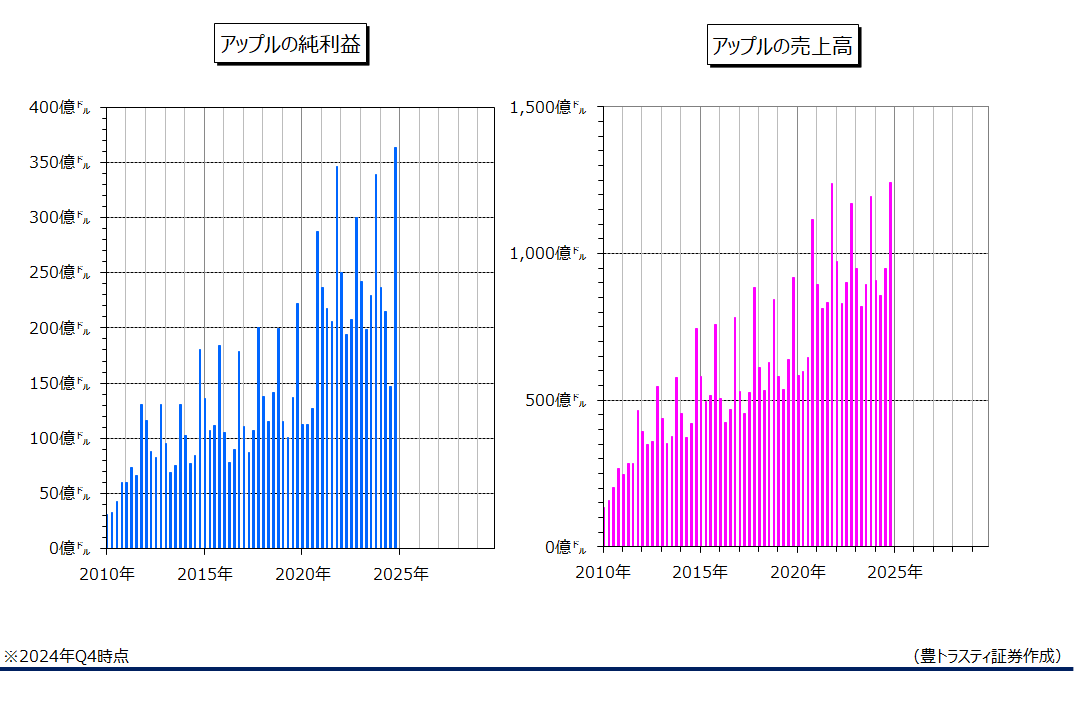This screenshot has width=1074, height=707.
Task: Click 2025年 on the net income chart axis
Action: [401, 574]
